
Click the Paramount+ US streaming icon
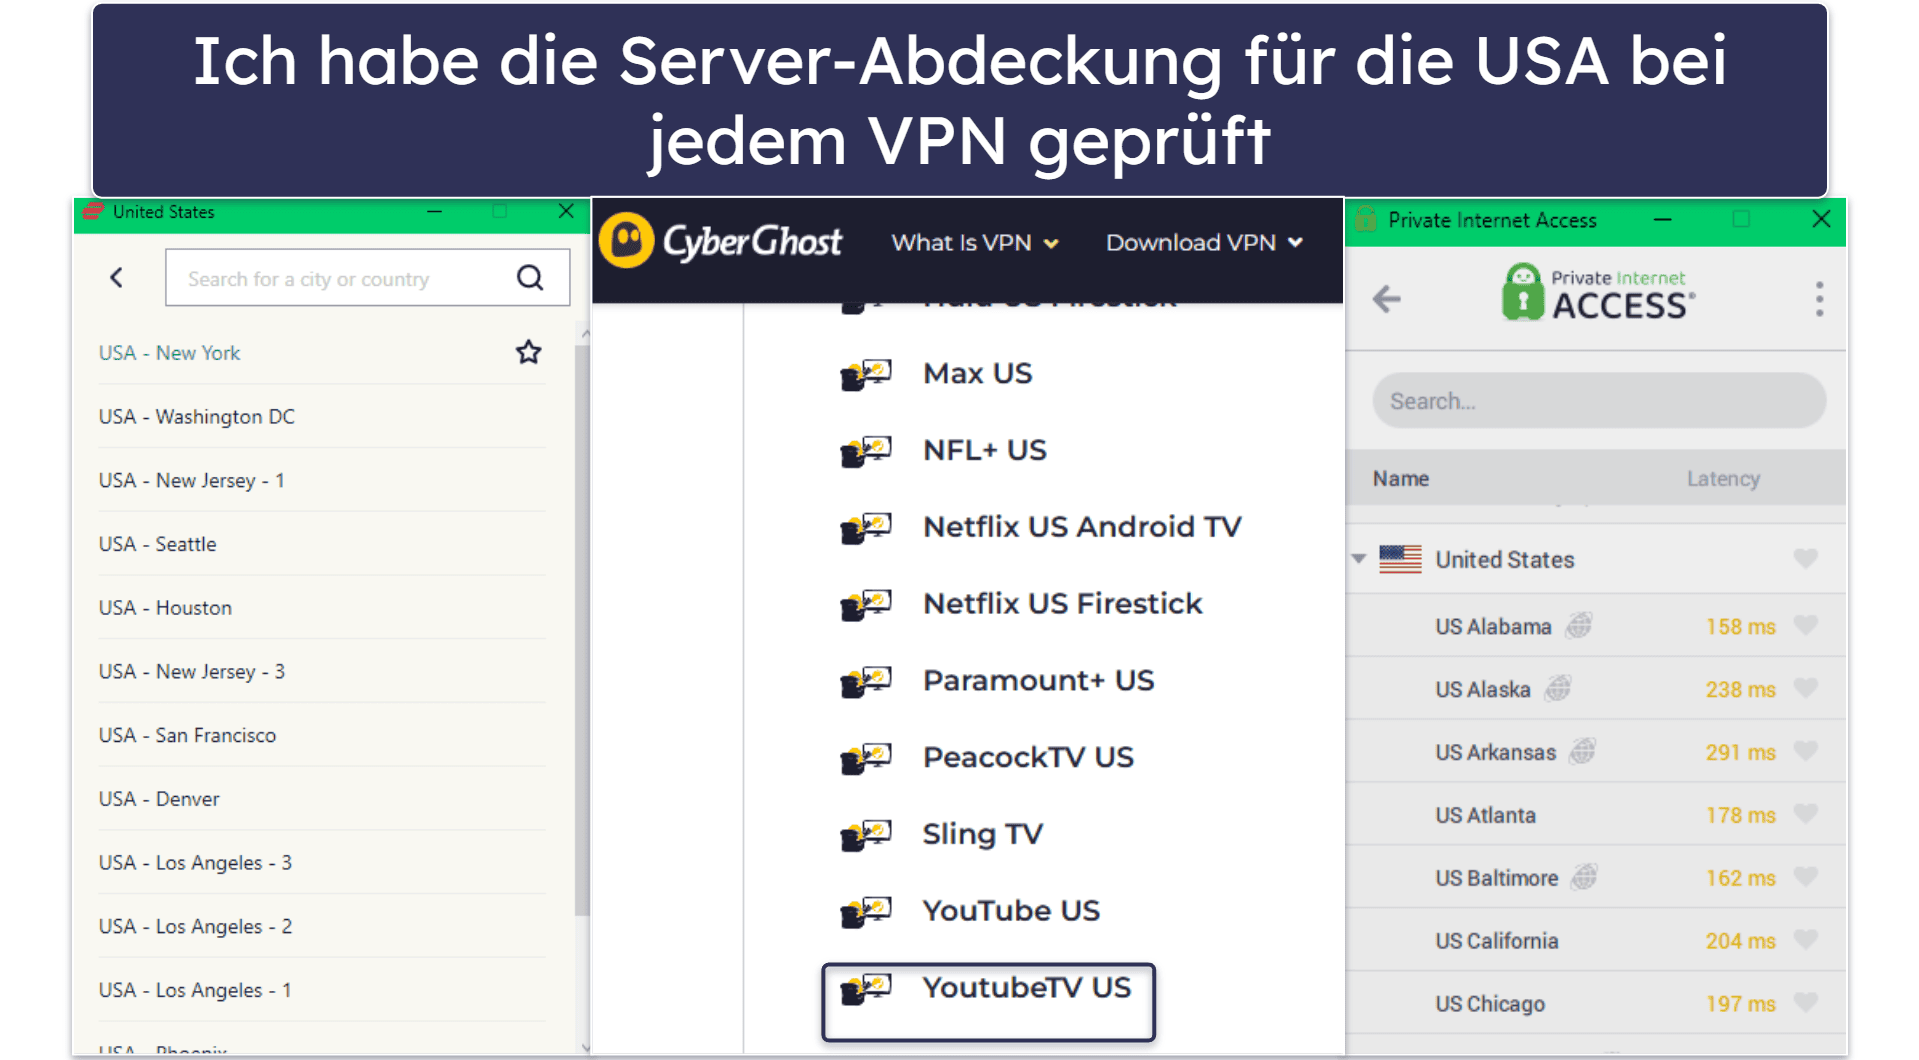pyautogui.click(x=866, y=682)
